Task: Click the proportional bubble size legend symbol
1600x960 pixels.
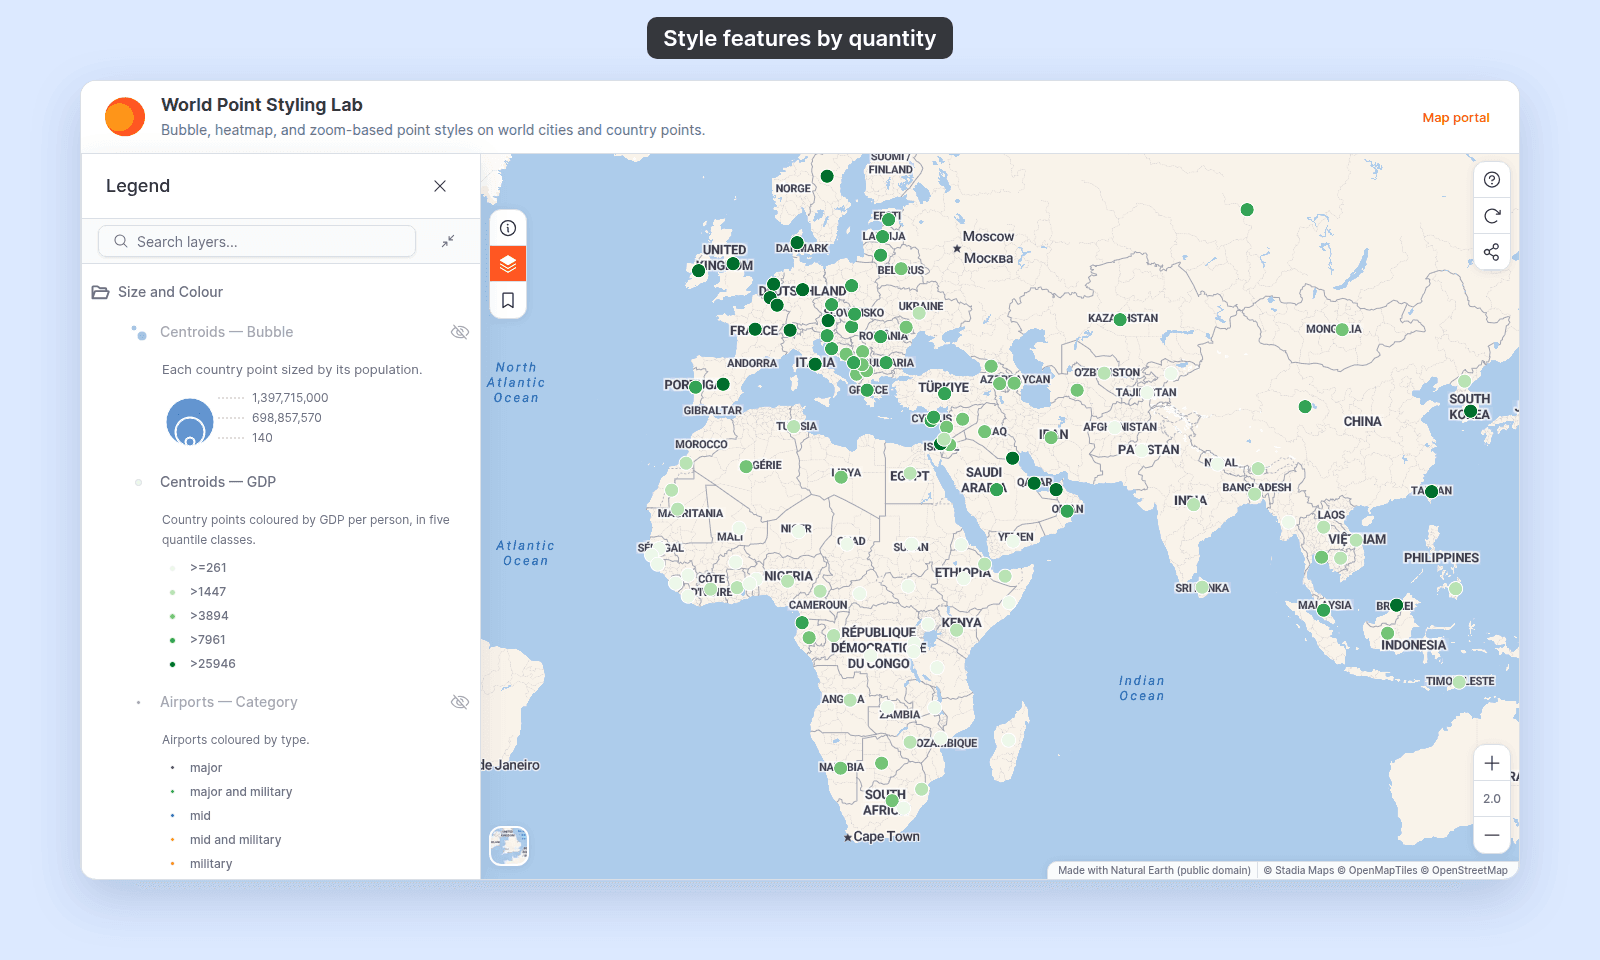Action: tap(190, 421)
